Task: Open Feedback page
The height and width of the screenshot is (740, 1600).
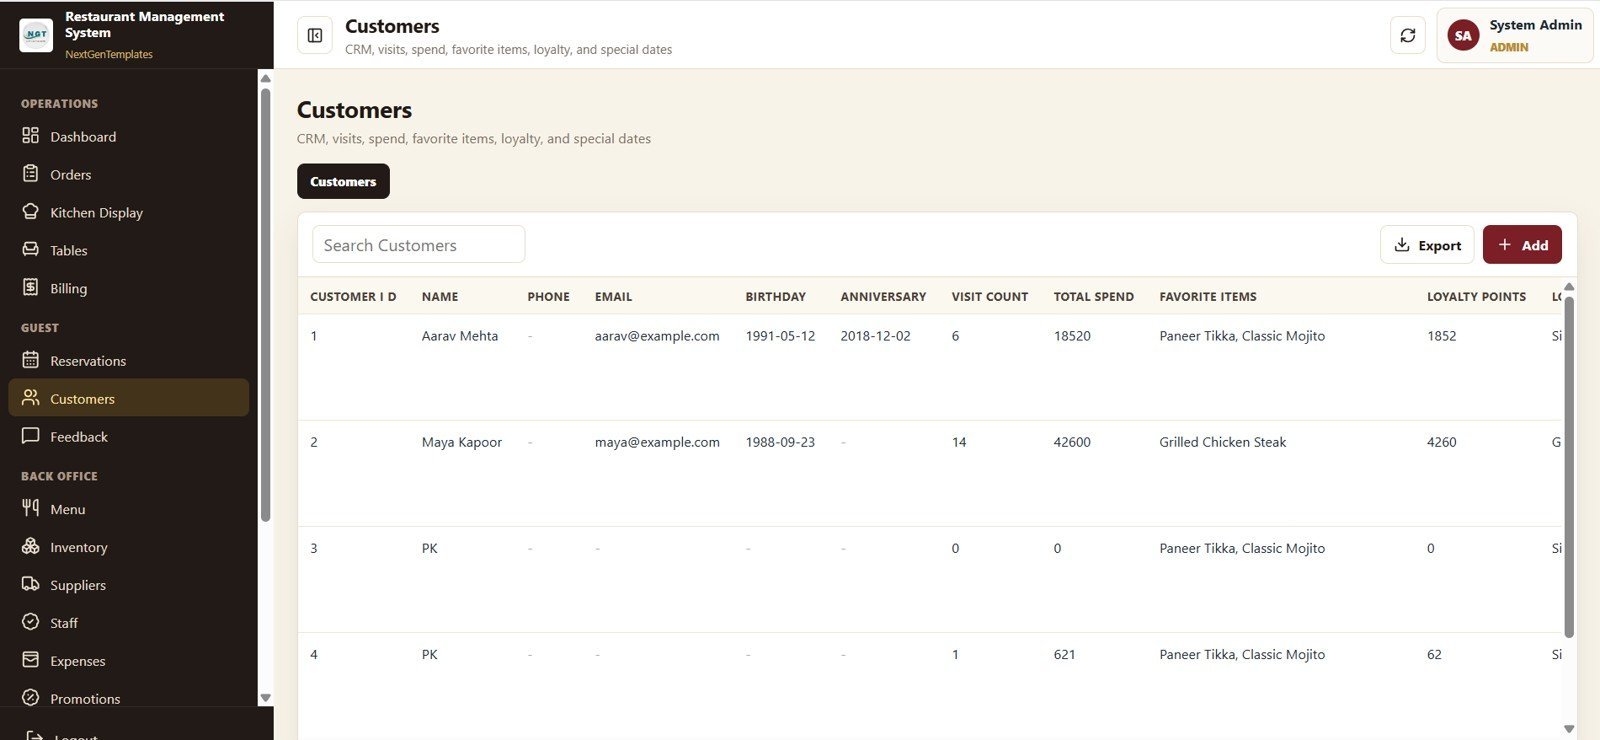Action: click(x=128, y=437)
